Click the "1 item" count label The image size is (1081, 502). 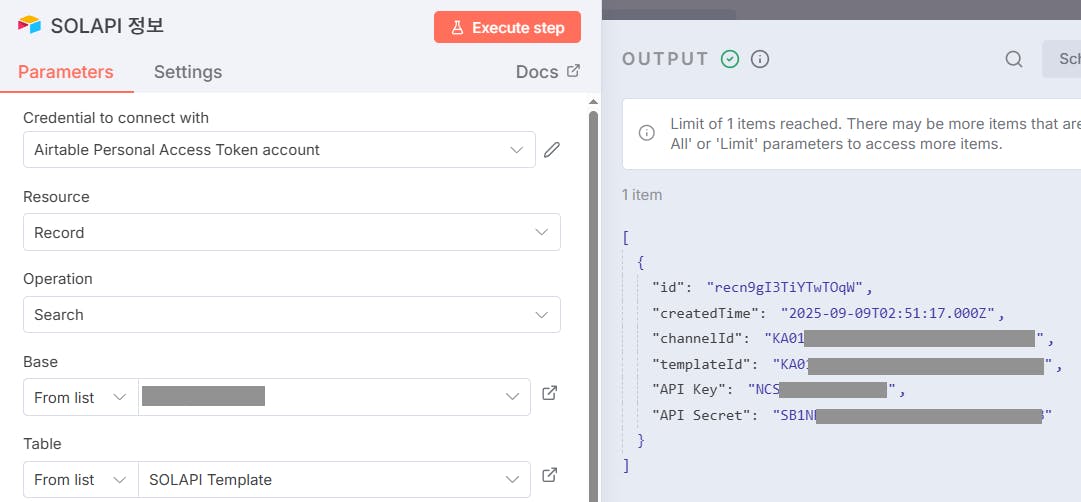click(x=642, y=195)
